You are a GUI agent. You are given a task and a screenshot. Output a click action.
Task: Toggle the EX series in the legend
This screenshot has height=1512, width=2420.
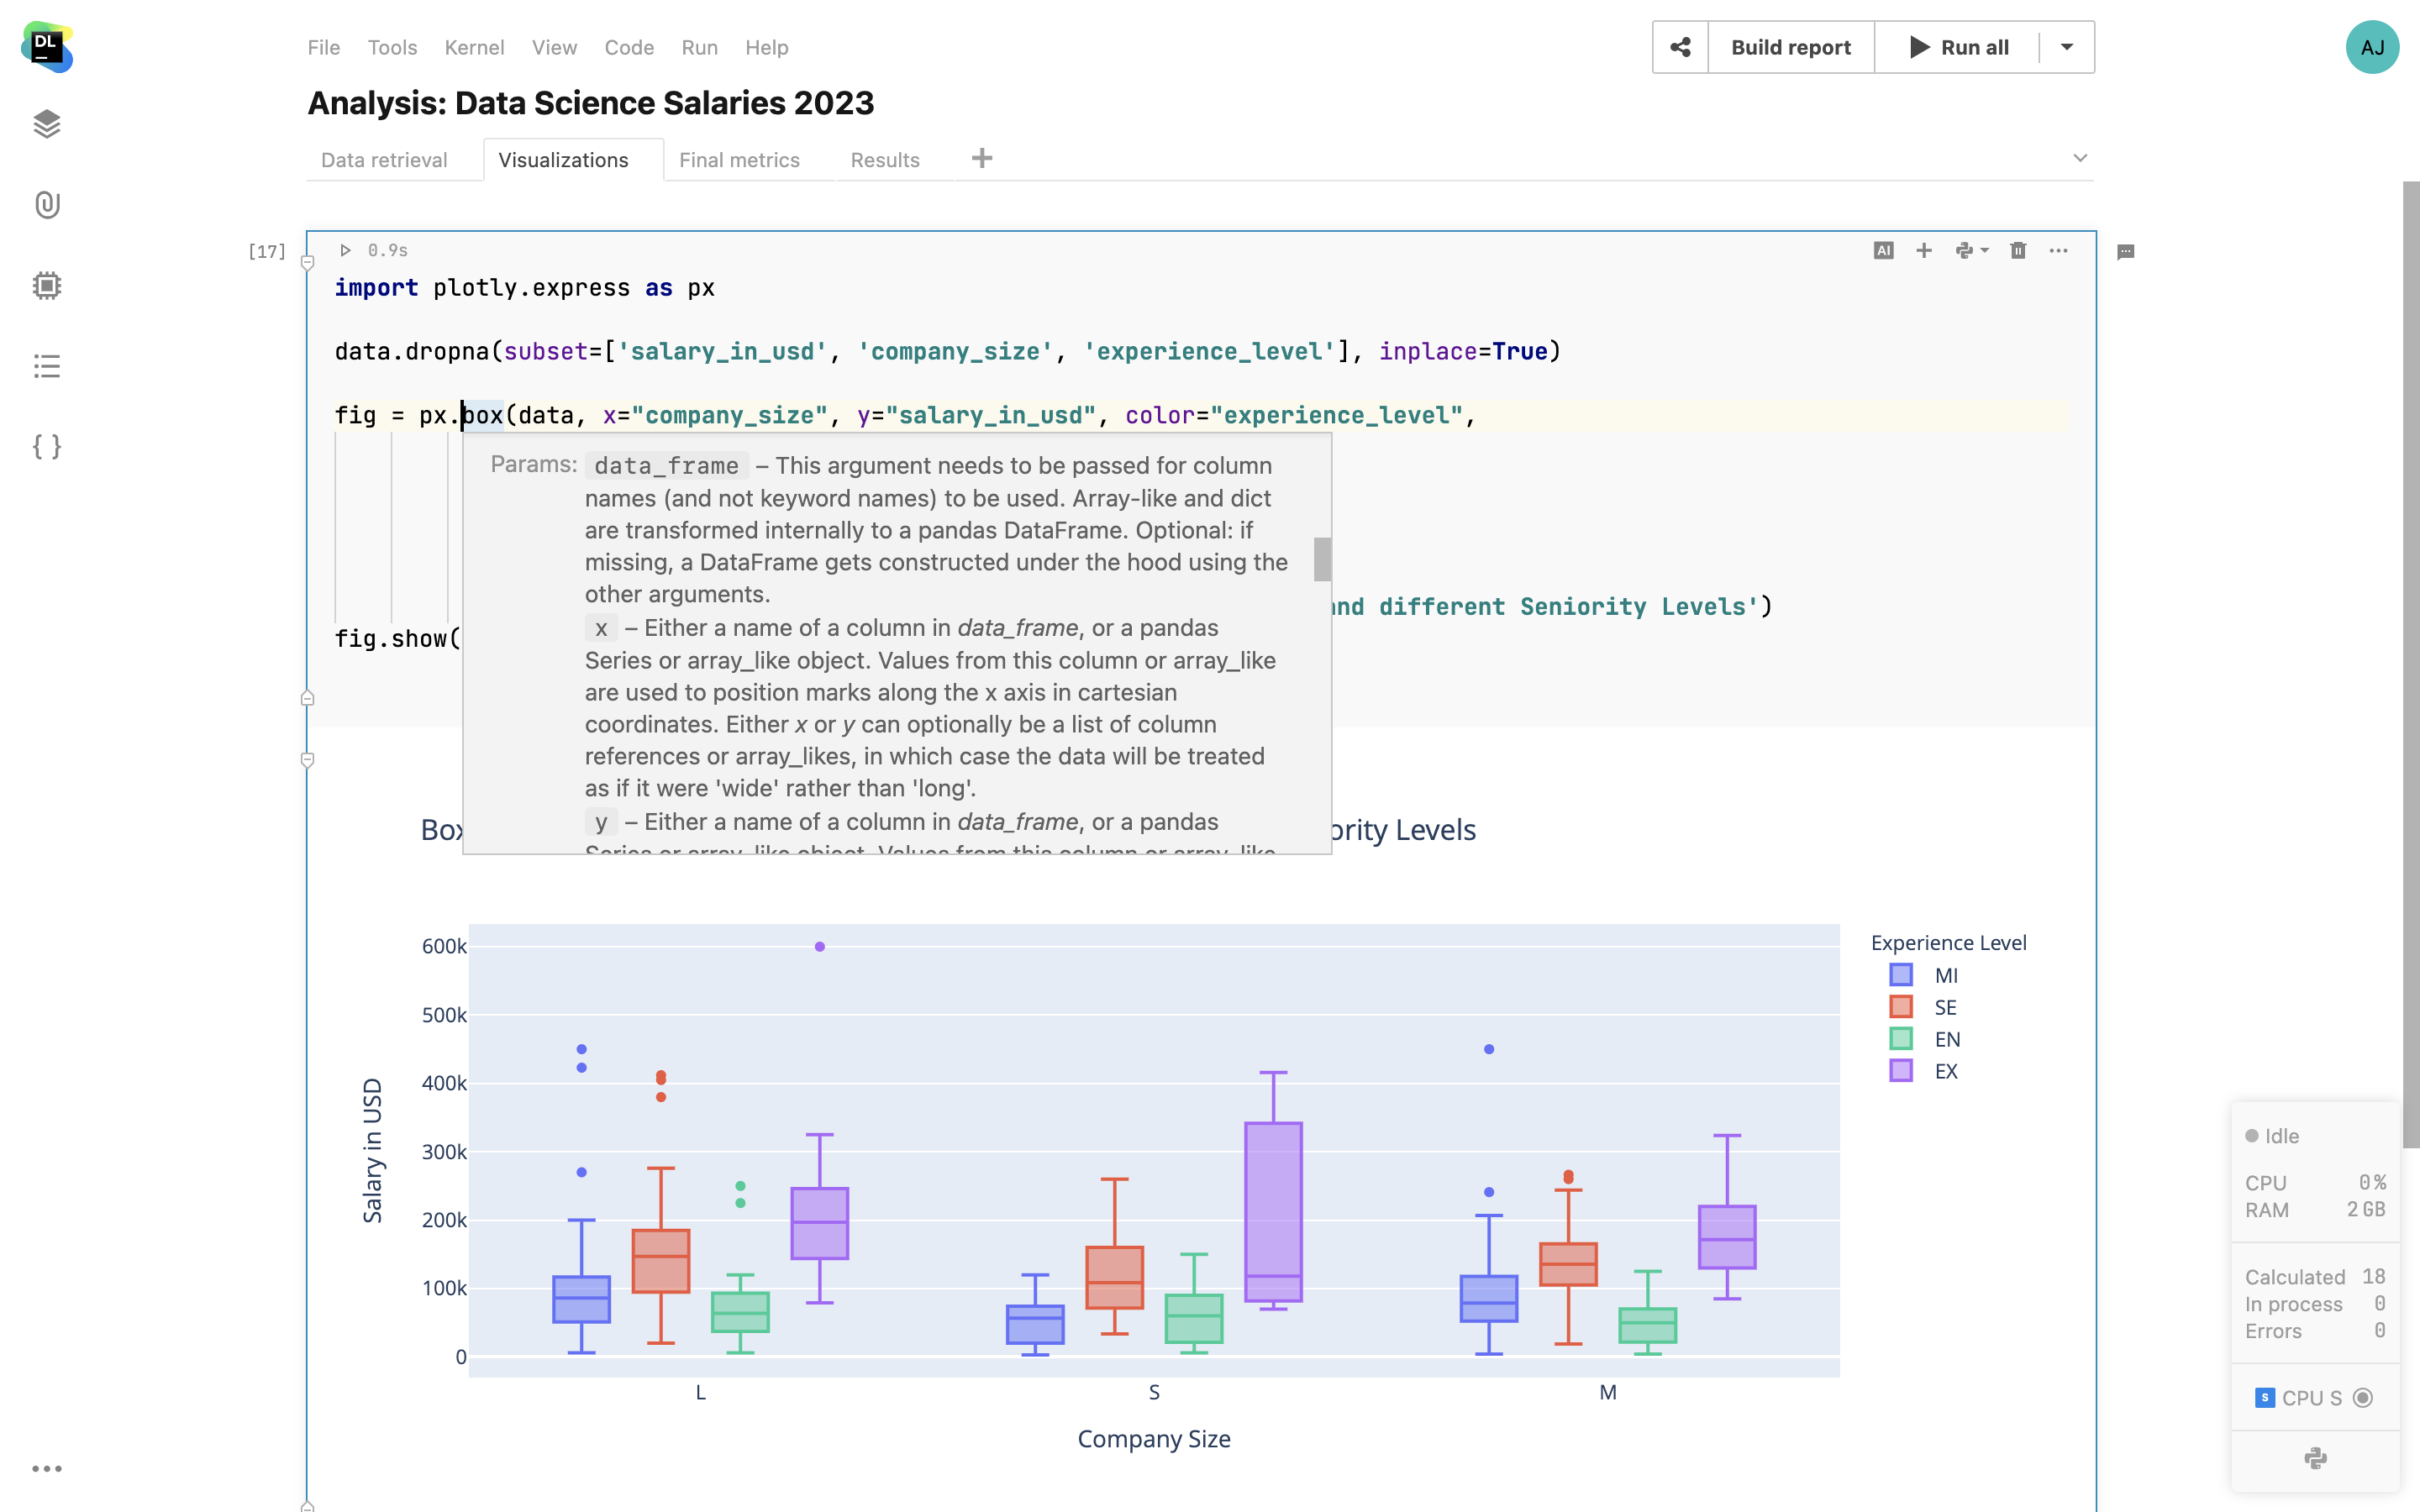(x=1944, y=1071)
